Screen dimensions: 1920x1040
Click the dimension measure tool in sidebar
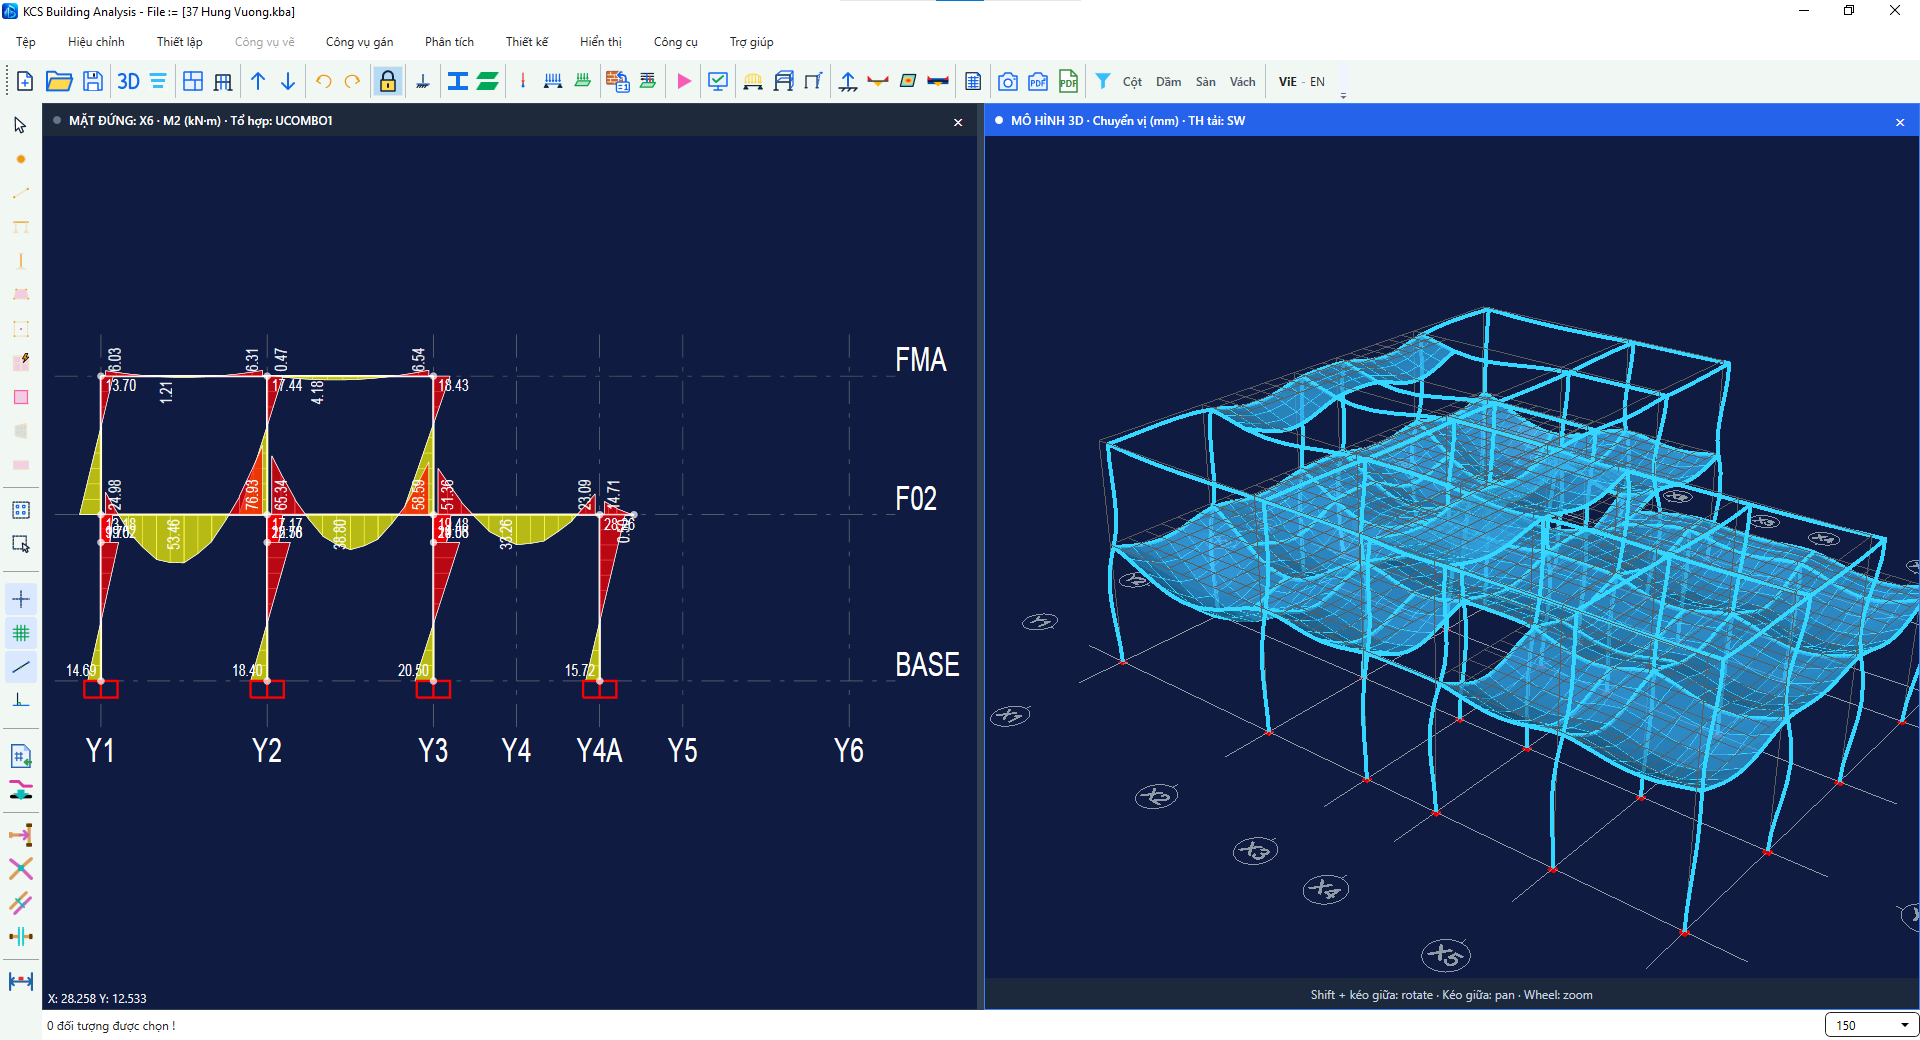click(20, 981)
